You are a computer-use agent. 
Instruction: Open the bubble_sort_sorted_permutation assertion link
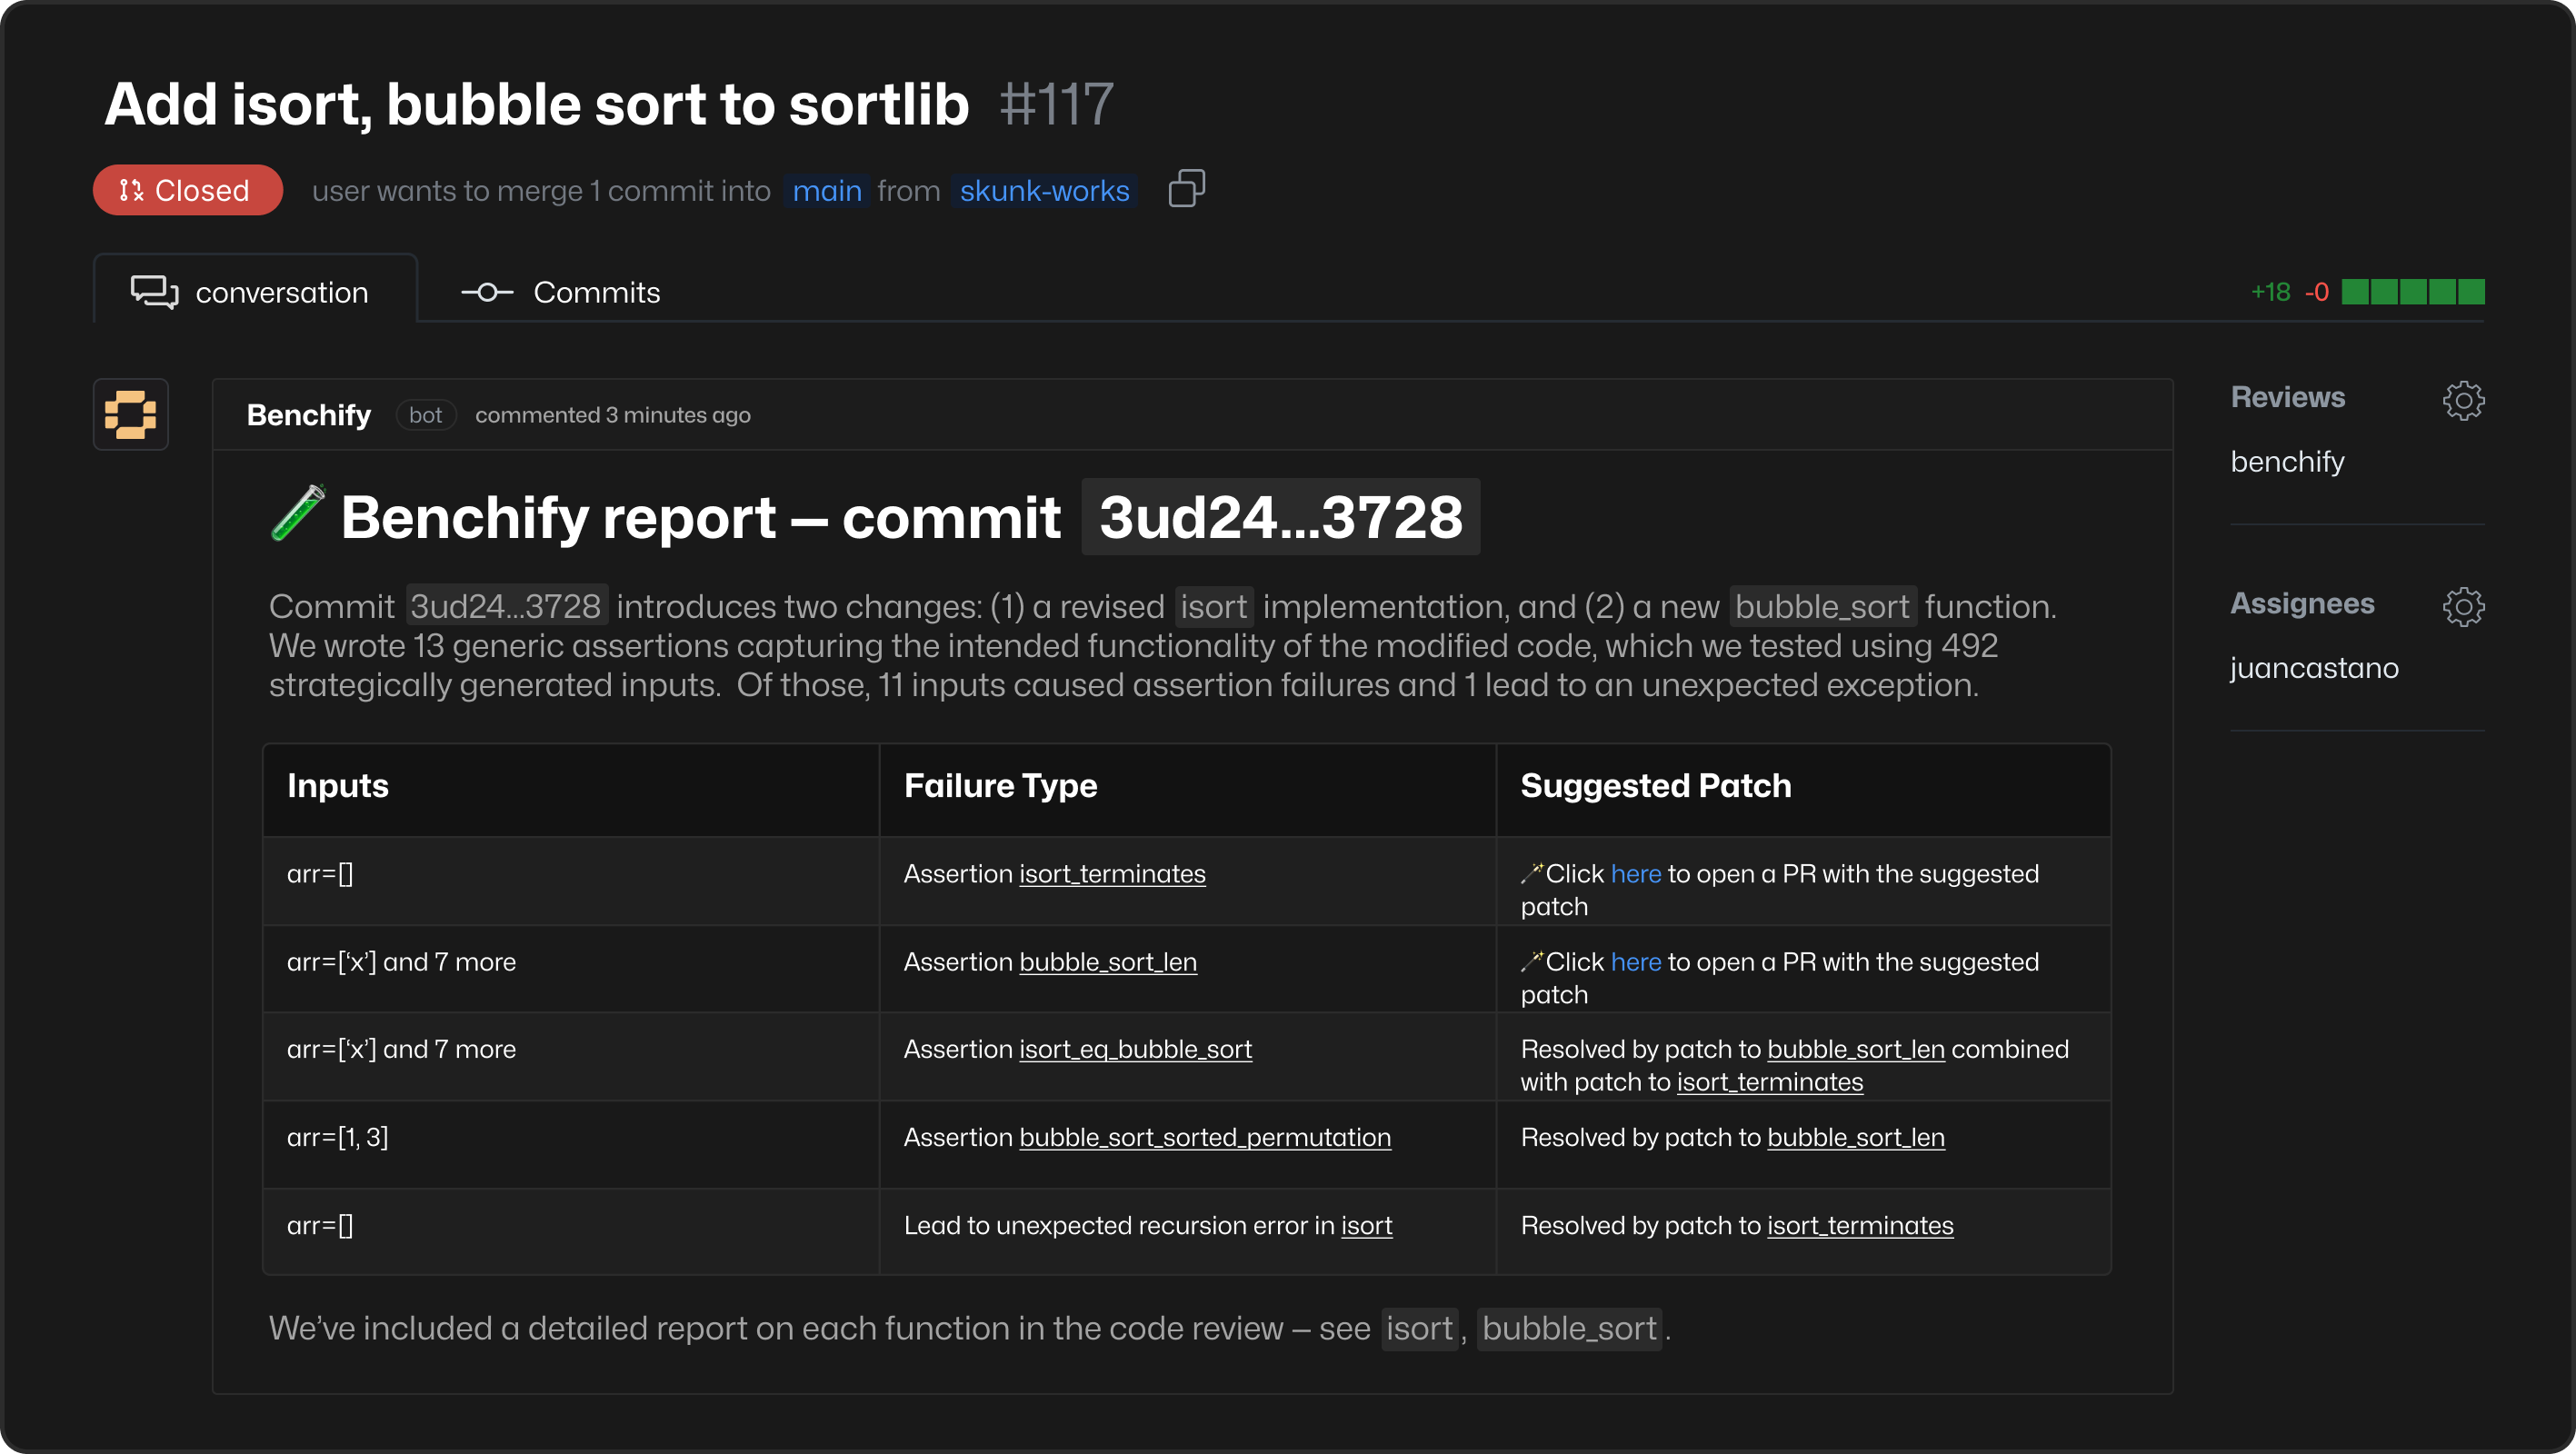(1204, 1137)
